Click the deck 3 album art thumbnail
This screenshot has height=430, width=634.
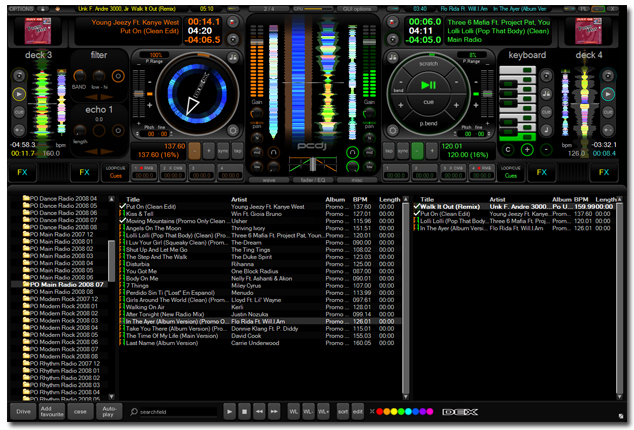click(x=38, y=30)
